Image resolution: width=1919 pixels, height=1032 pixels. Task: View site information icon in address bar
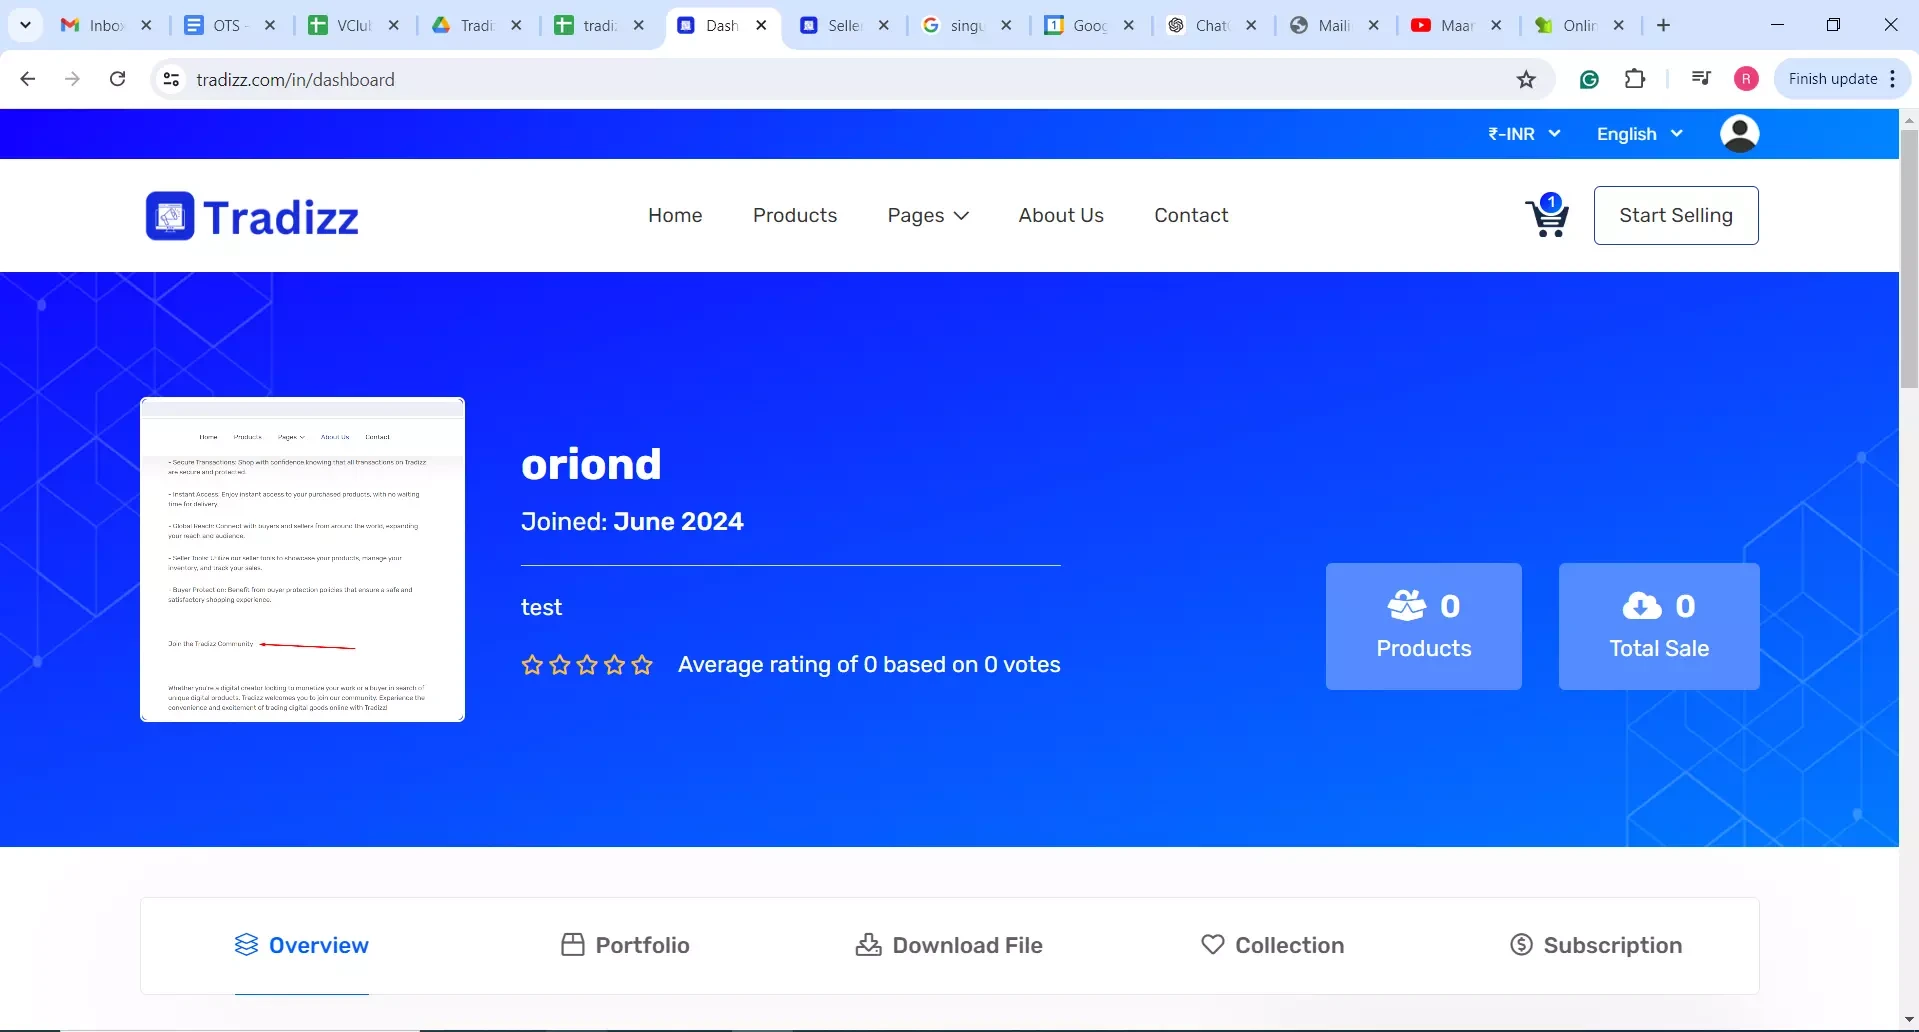point(171,80)
